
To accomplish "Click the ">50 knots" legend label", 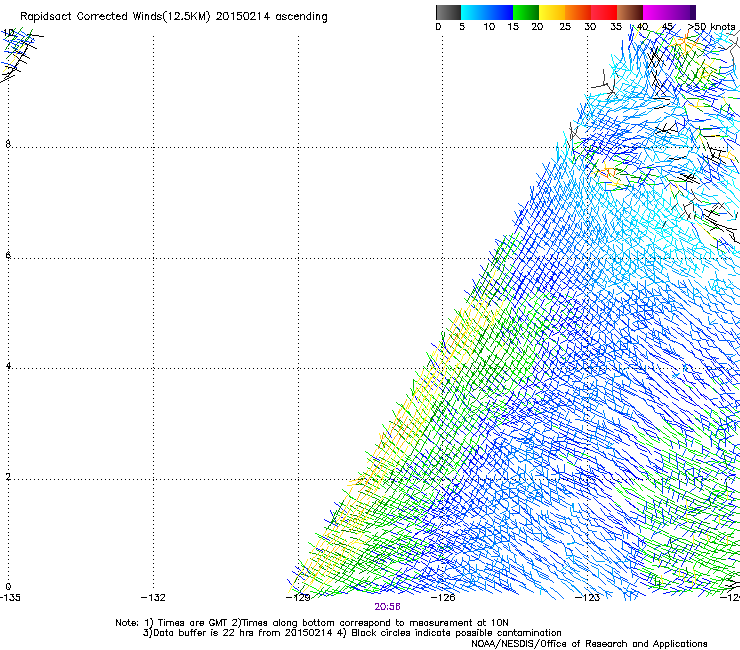I will coord(711,27).
